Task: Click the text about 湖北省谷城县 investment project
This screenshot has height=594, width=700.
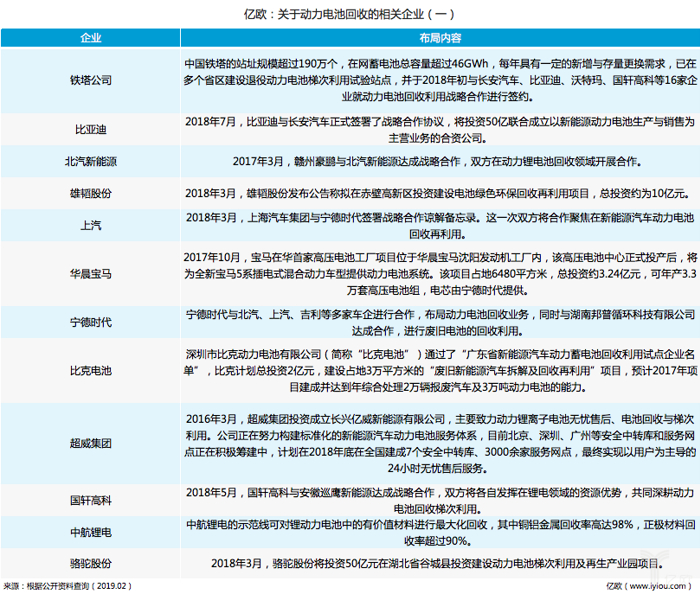Action: click(438, 564)
